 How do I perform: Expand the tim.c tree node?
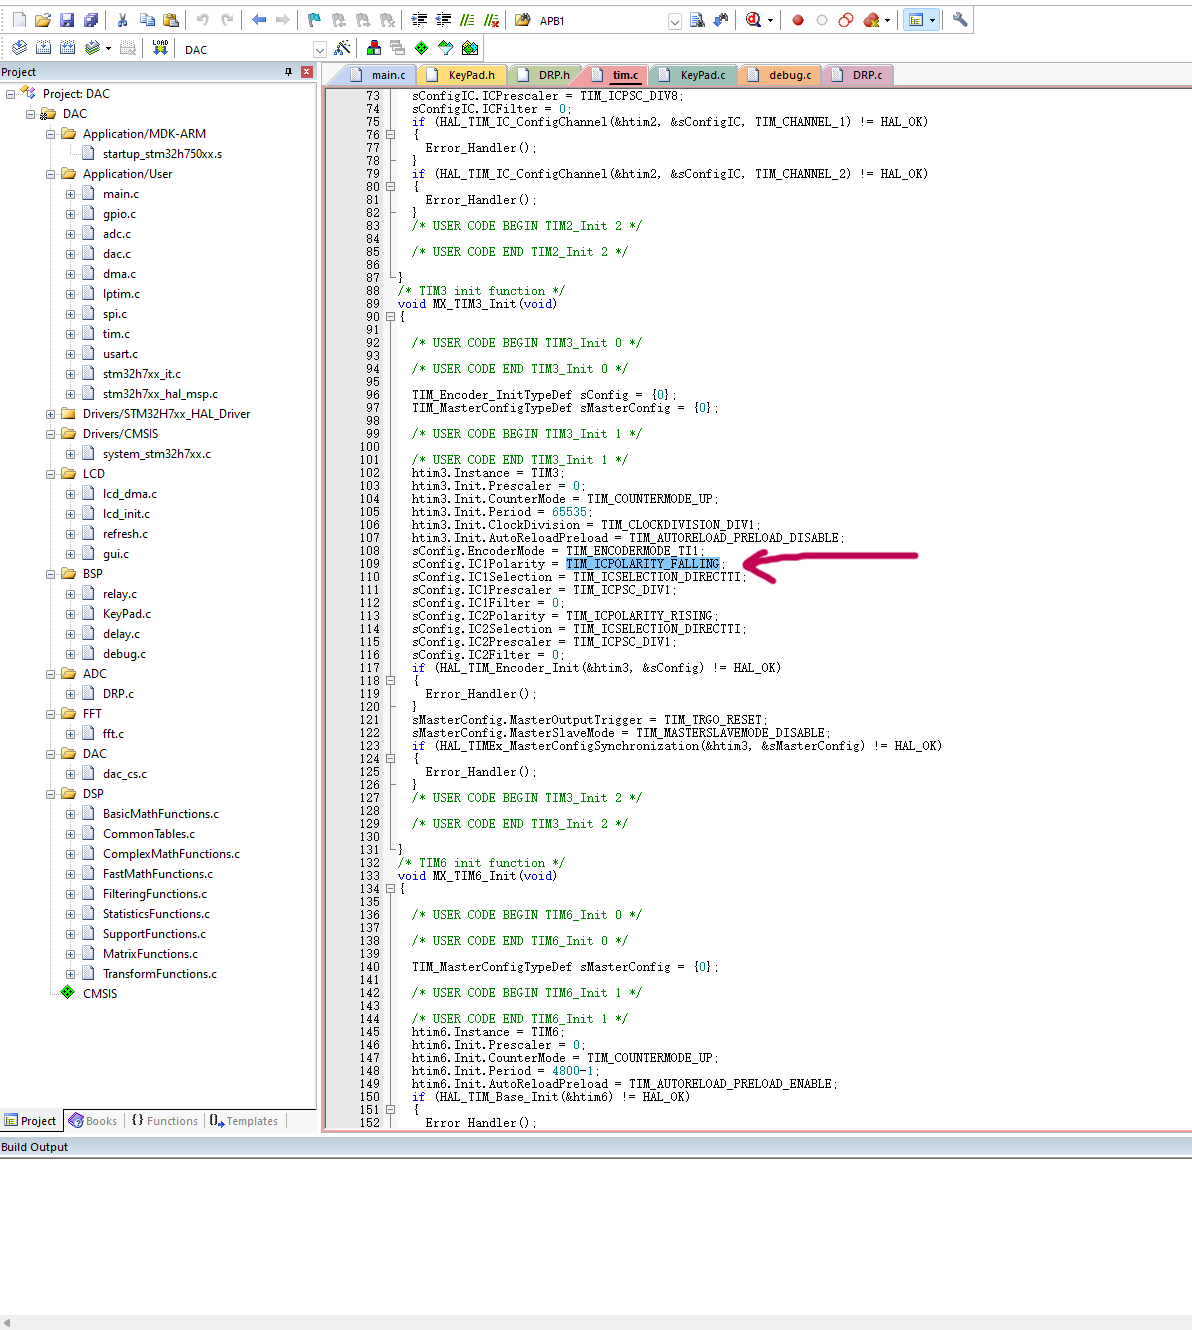[x=71, y=334]
